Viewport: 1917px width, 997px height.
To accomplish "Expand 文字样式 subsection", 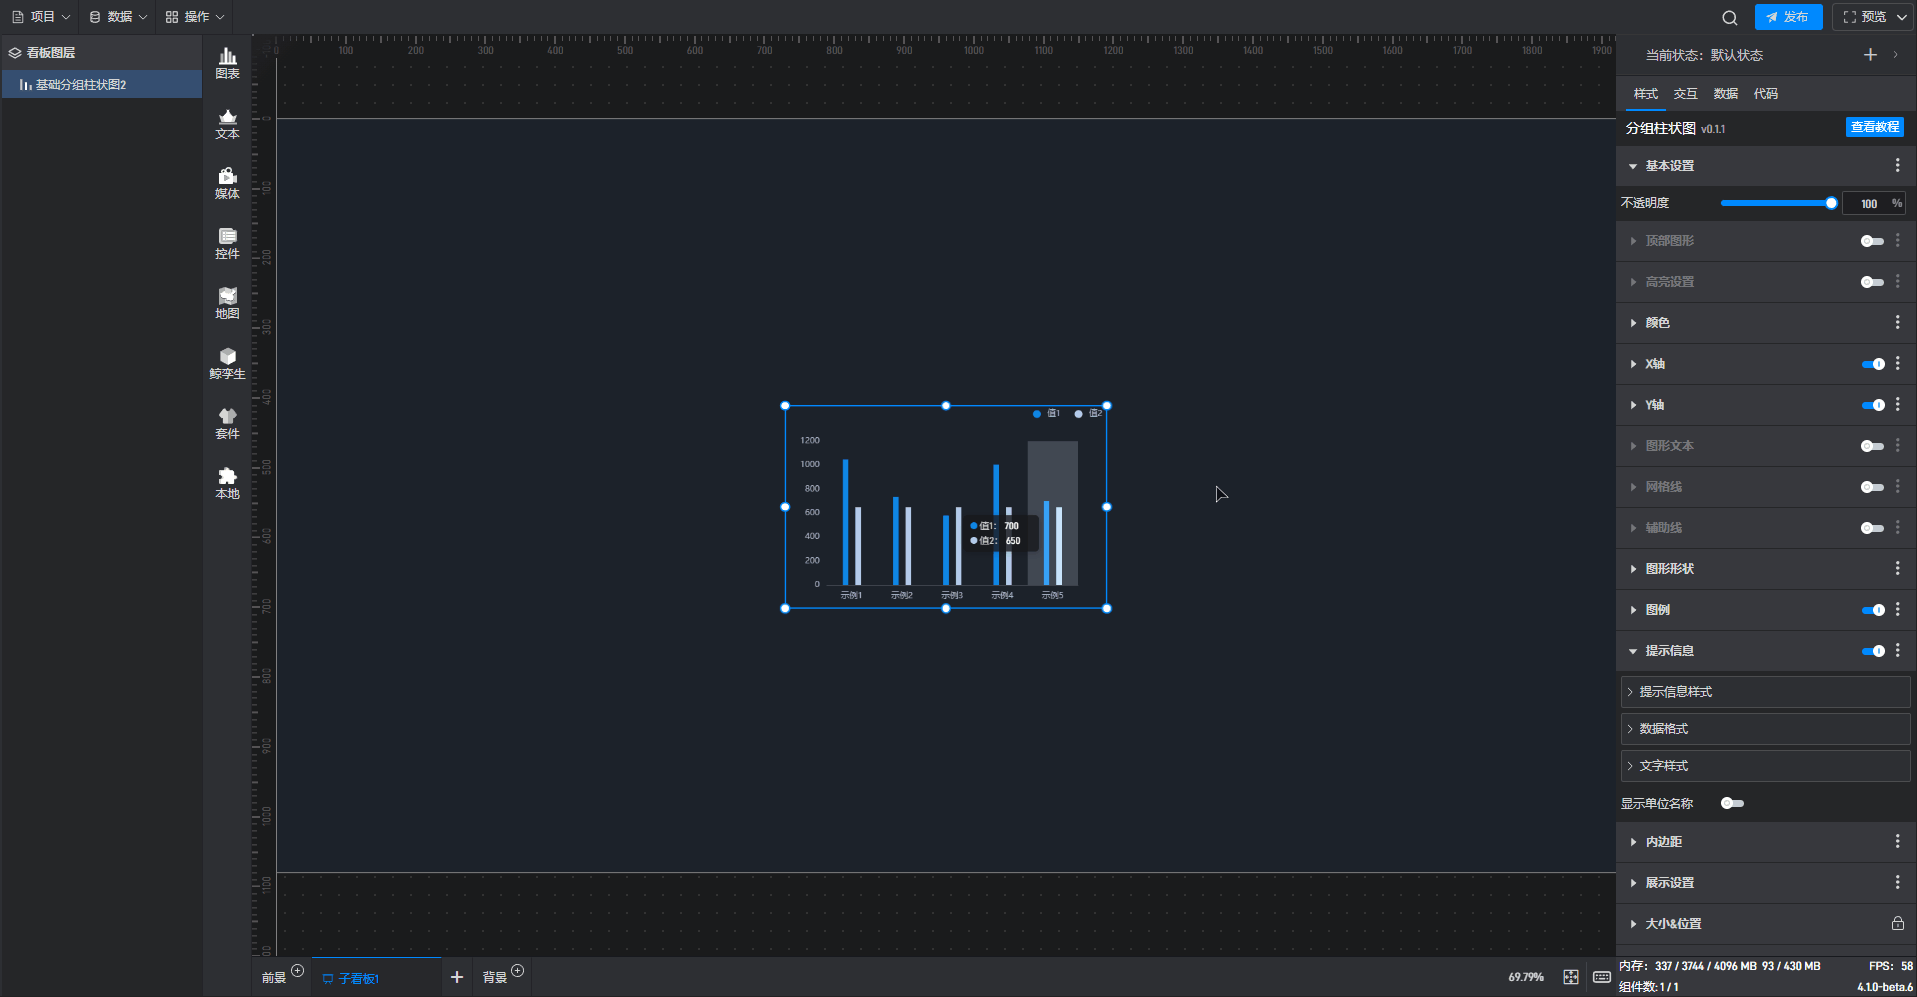I will (1765, 765).
